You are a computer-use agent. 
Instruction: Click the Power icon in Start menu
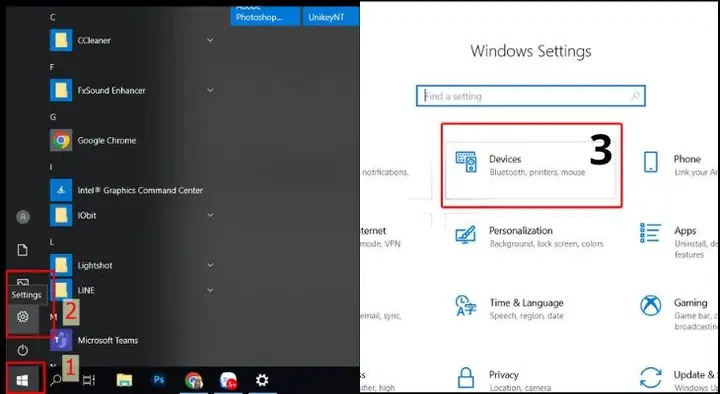point(22,350)
